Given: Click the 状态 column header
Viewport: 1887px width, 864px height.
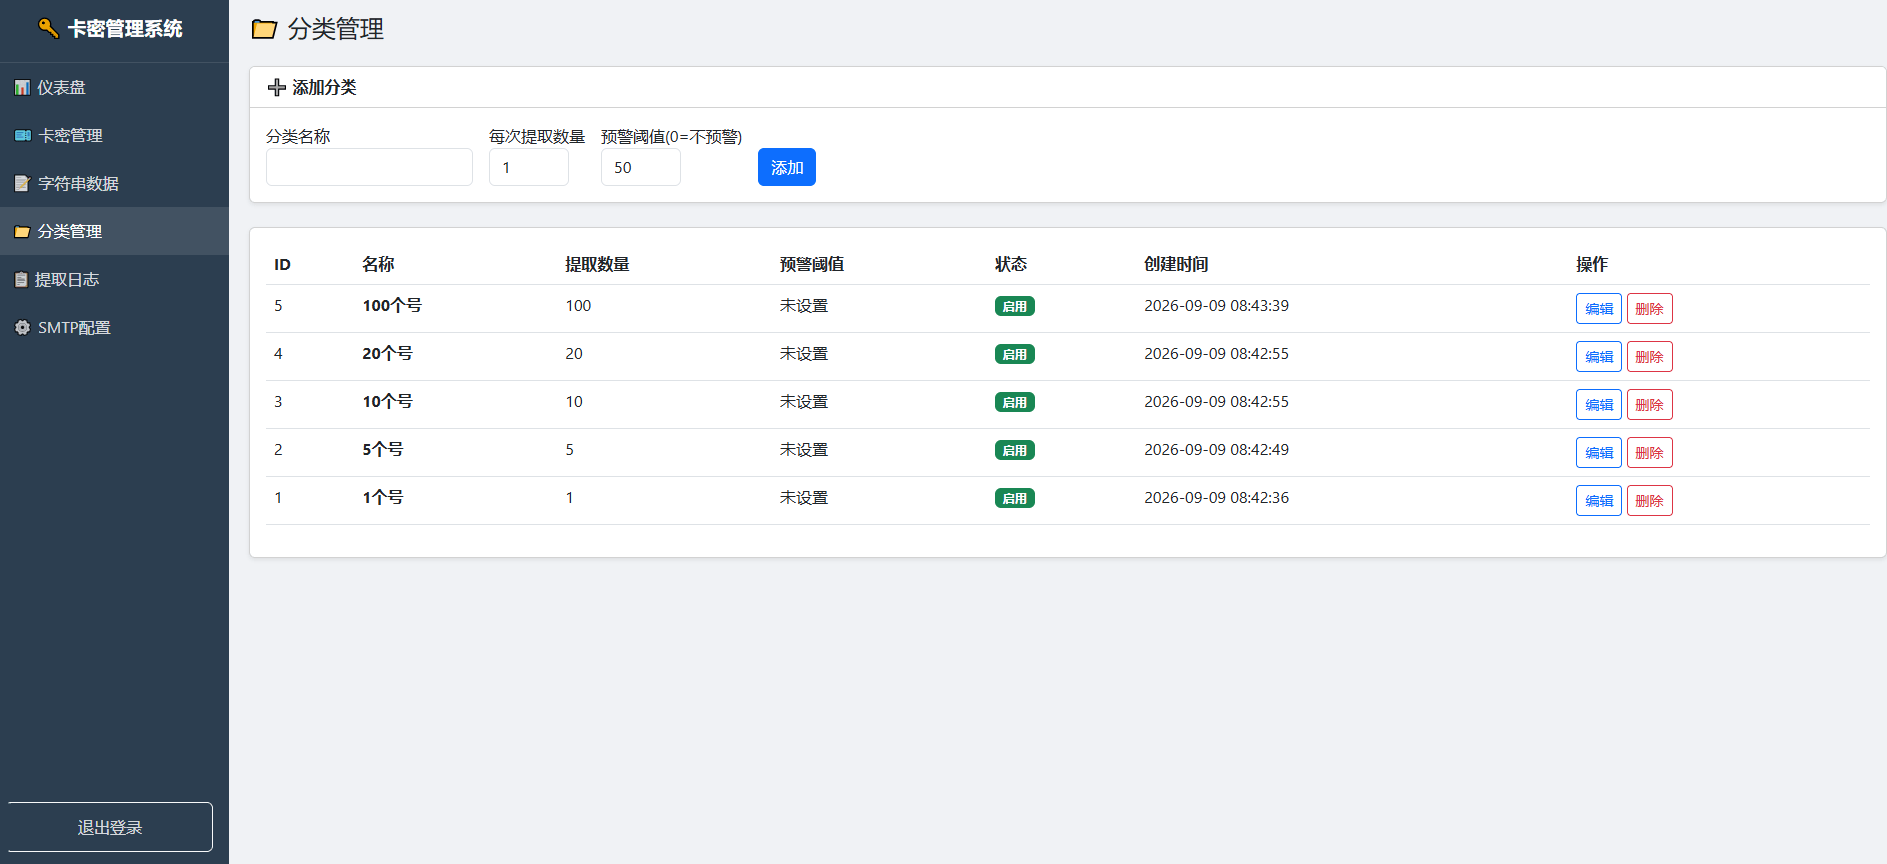Looking at the screenshot, I should (1011, 264).
